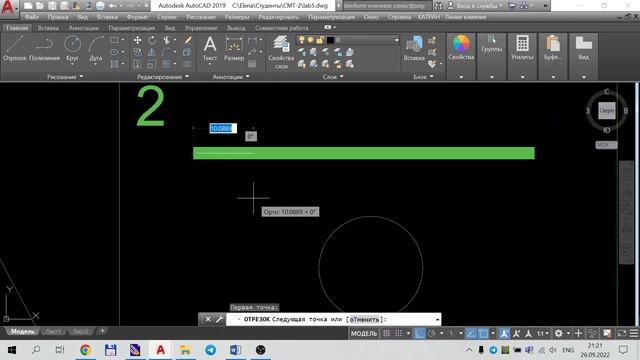The height and width of the screenshot is (360, 640).
Task: Click the Move tool icon
Action: click(x=138, y=40)
